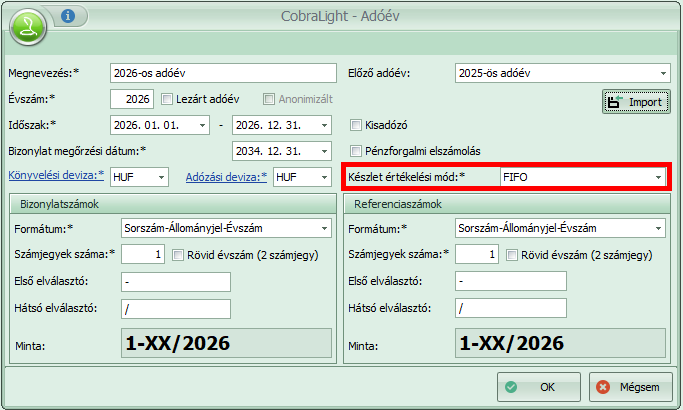This screenshot has height=410, width=683.
Task: Confirm with the OK button
Action: [x=538, y=386]
